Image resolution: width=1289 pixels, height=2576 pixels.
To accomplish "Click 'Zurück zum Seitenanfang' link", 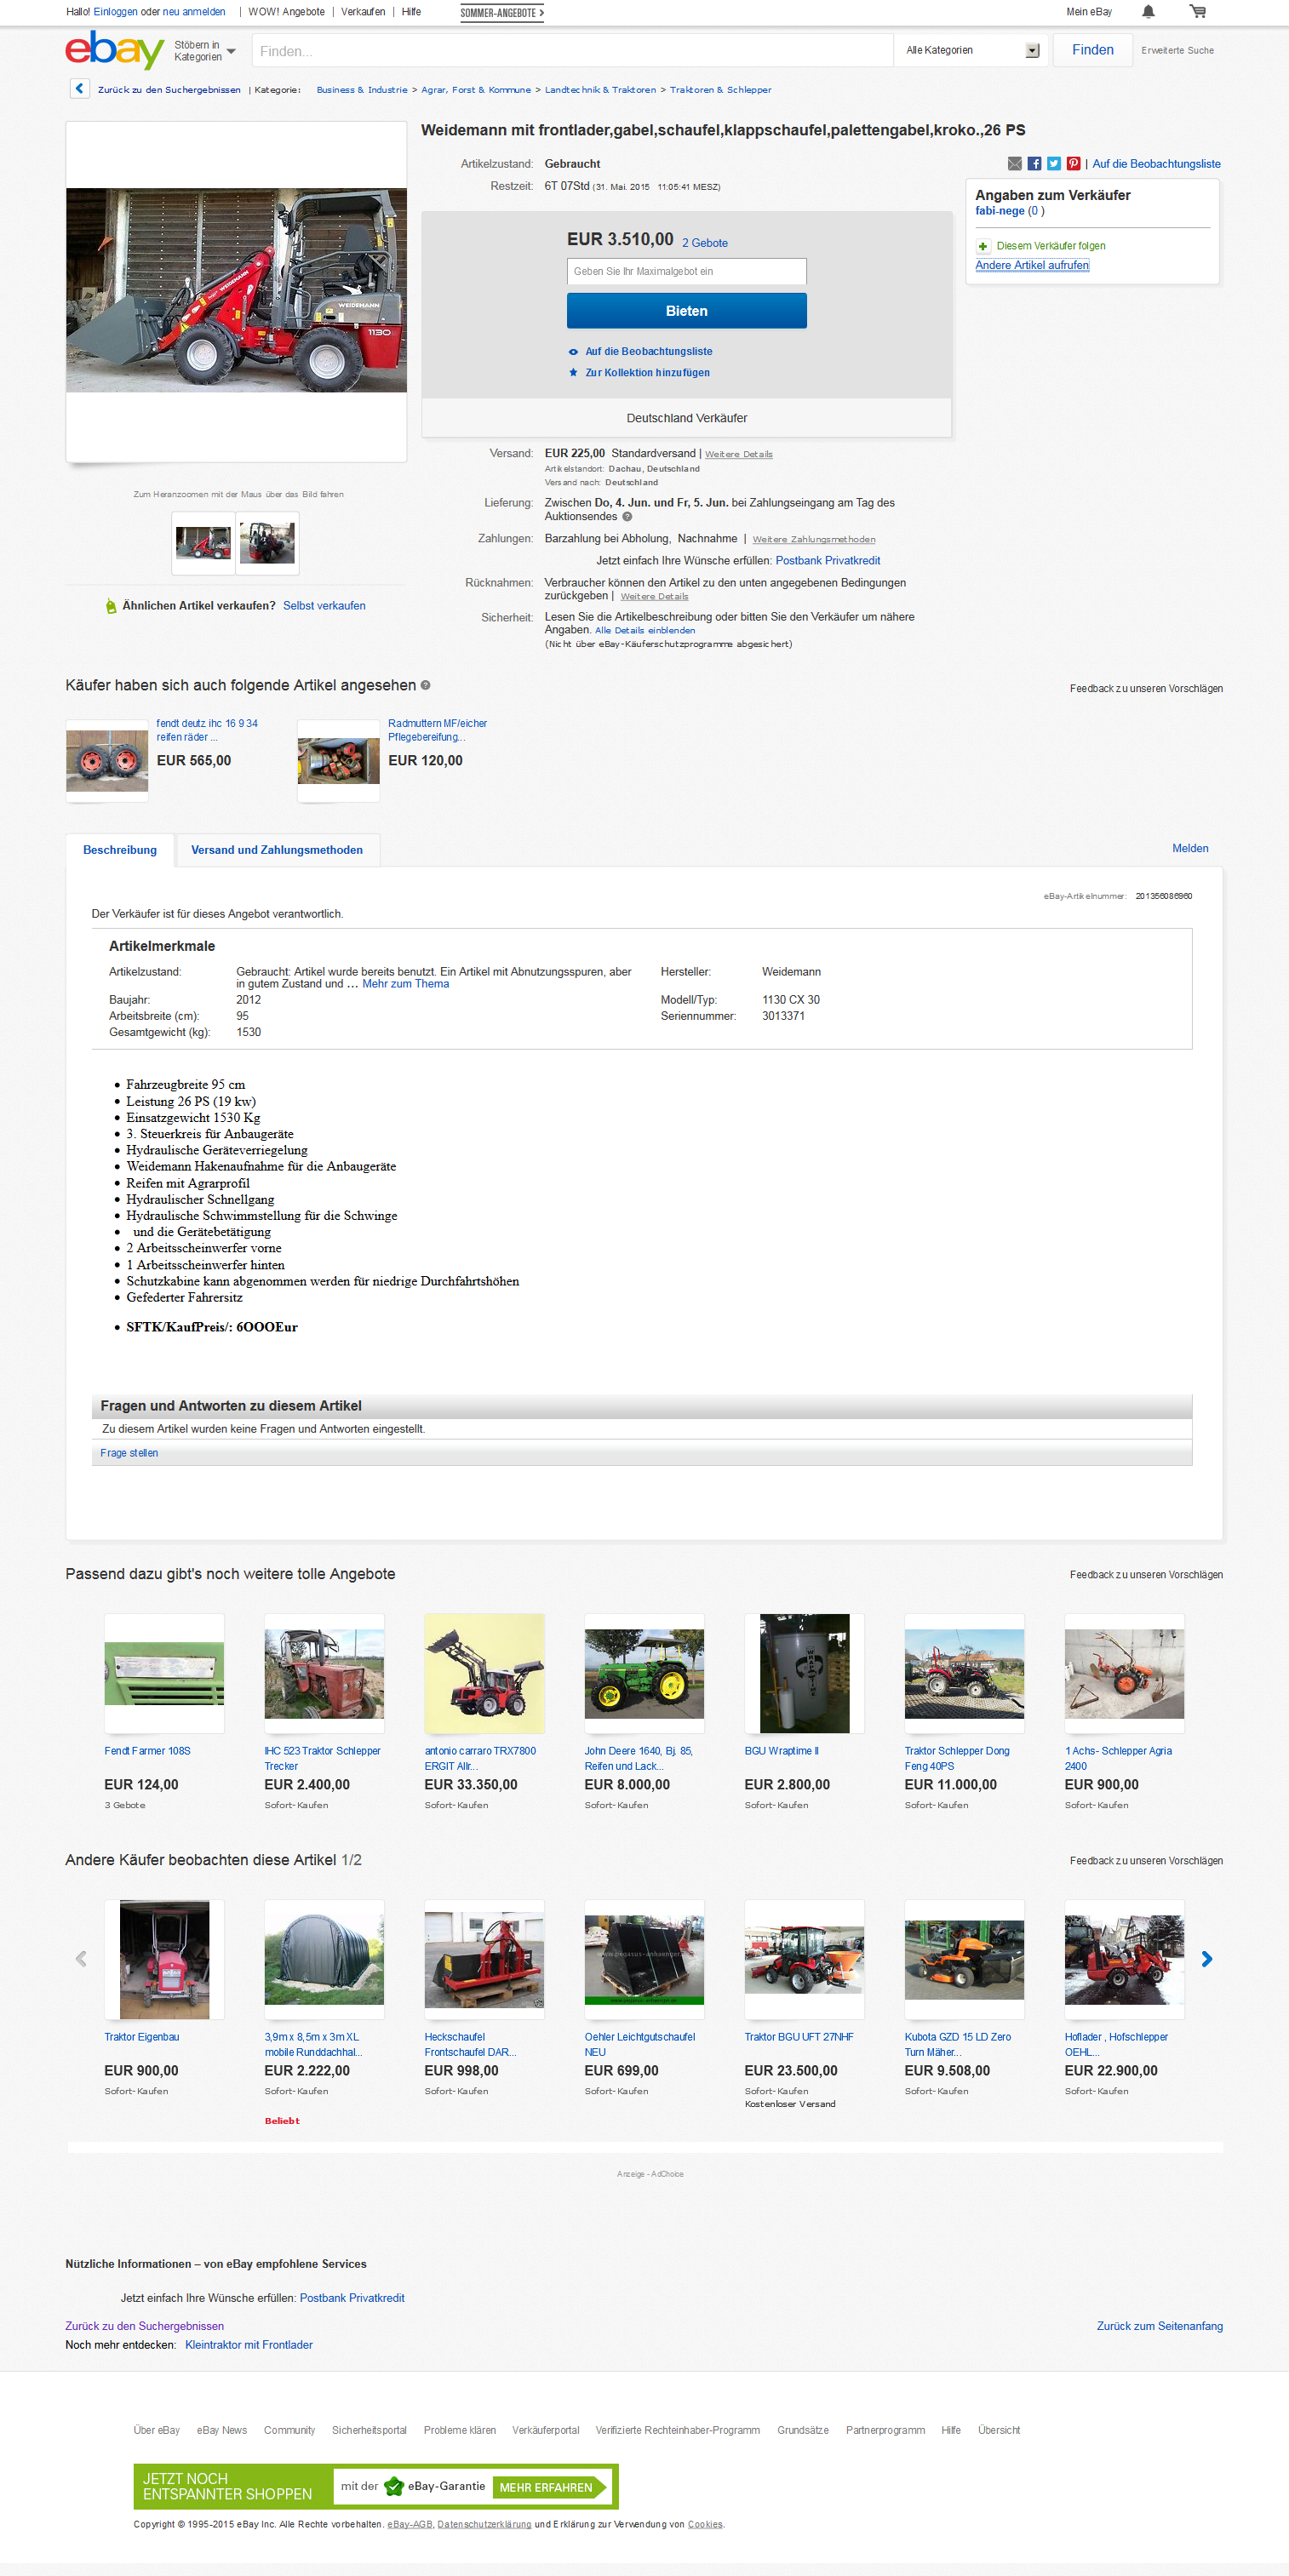I will (x=1159, y=2326).
